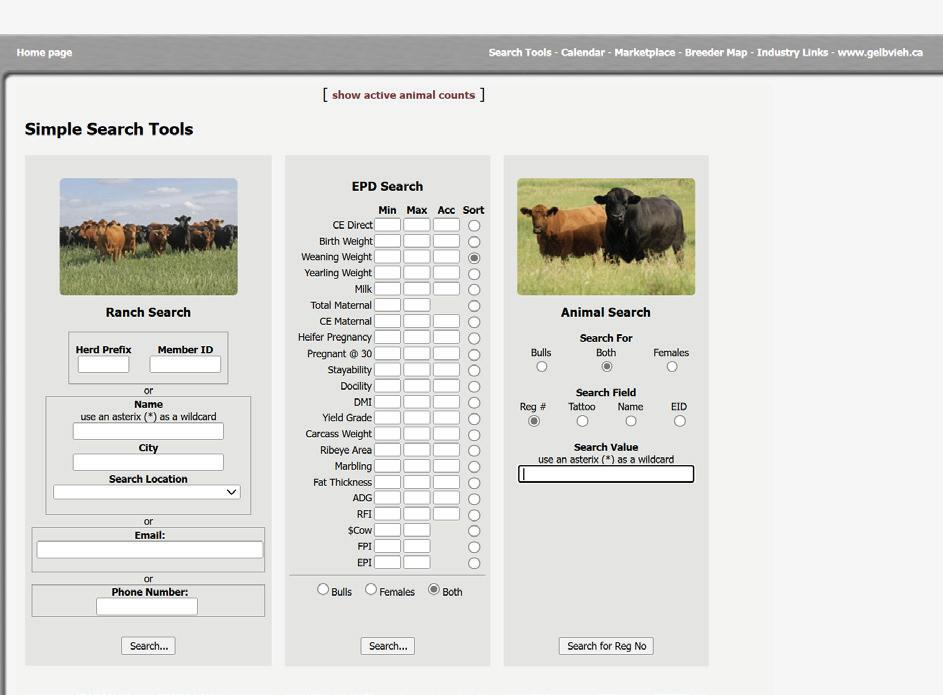Select the Name search field option
Viewport: 943px width, 695px height.
pos(631,421)
